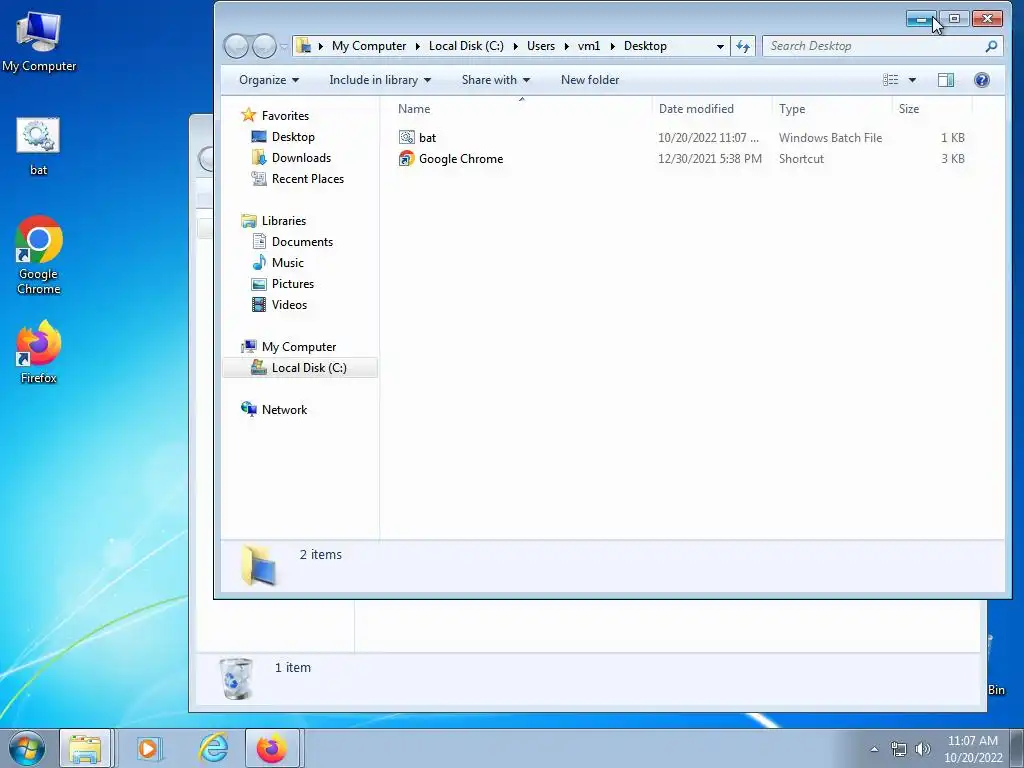This screenshot has width=1024, height=768.
Task: Click the Back navigation arrow in Explorer
Action: pos(236,46)
